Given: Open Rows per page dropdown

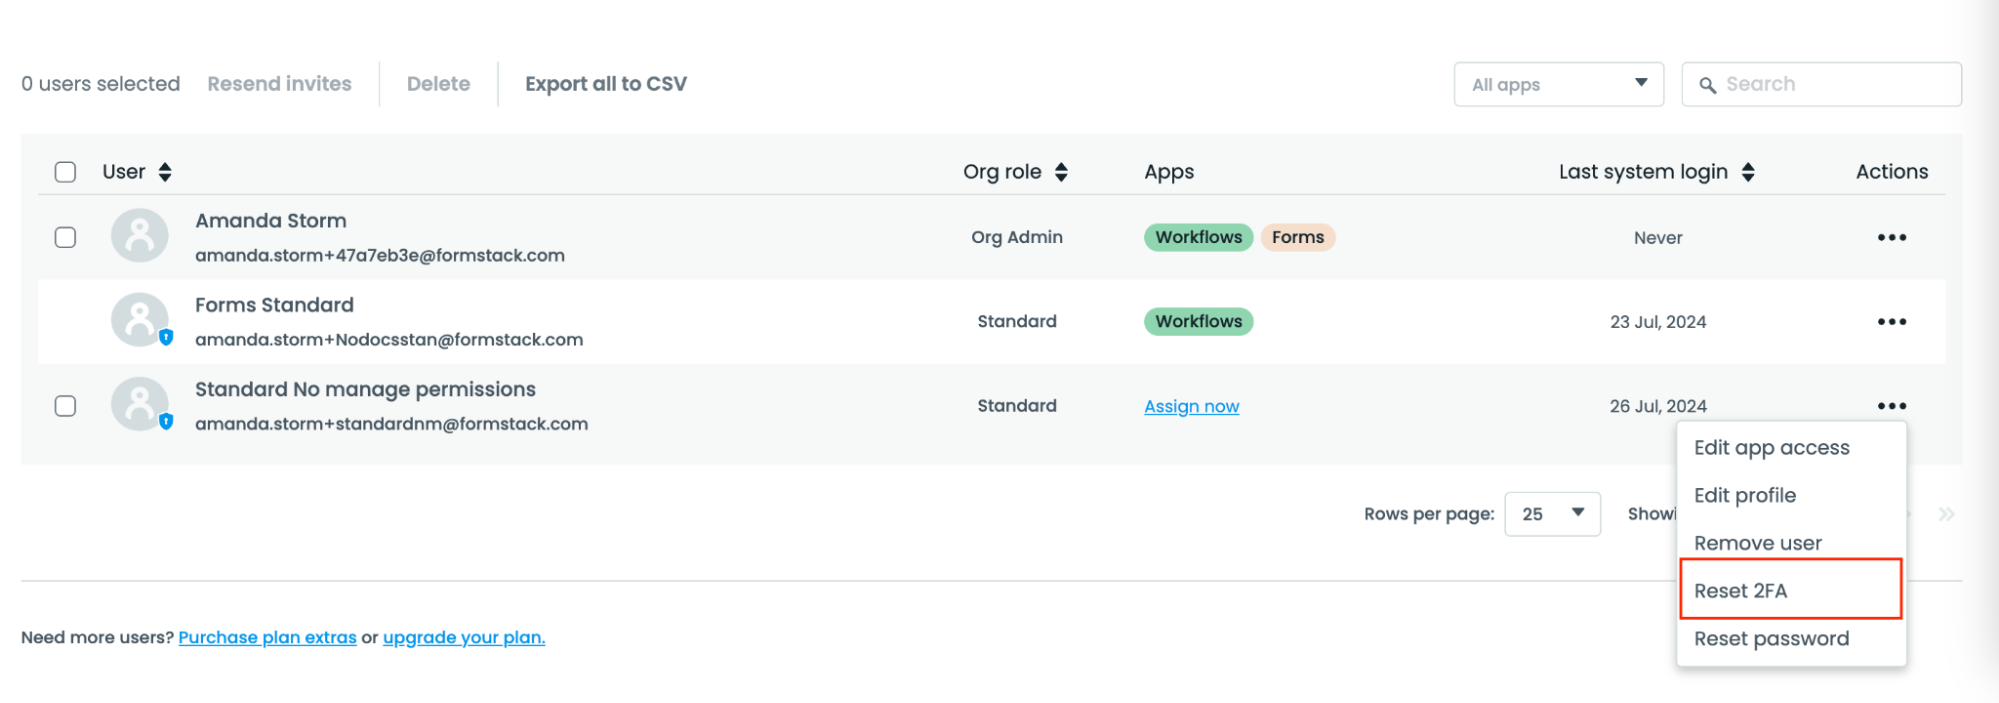Looking at the screenshot, I should pos(1551,514).
